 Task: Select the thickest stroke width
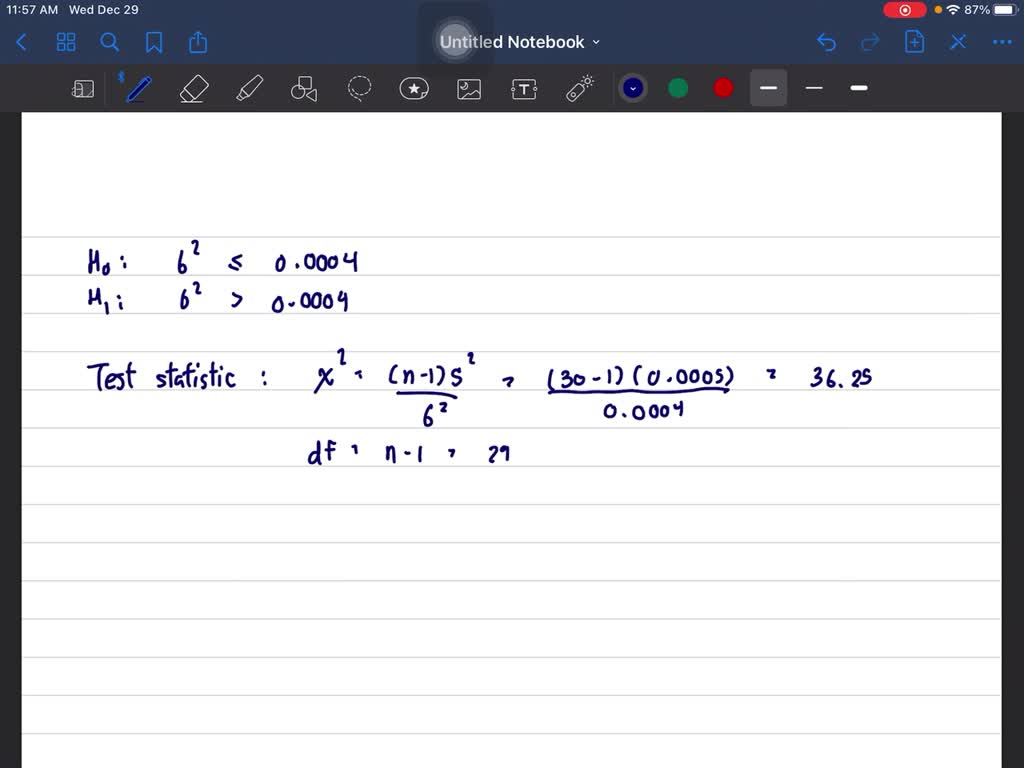(859, 88)
